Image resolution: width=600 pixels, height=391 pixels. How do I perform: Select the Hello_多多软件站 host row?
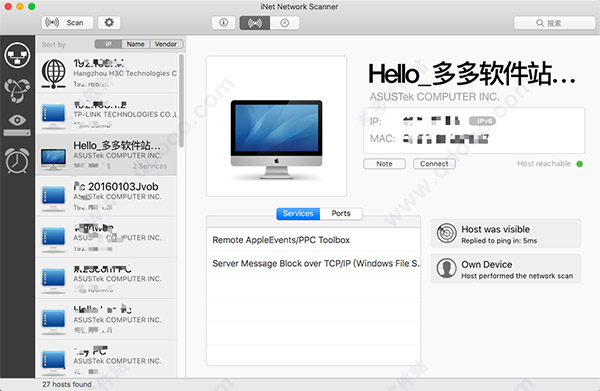coord(106,155)
